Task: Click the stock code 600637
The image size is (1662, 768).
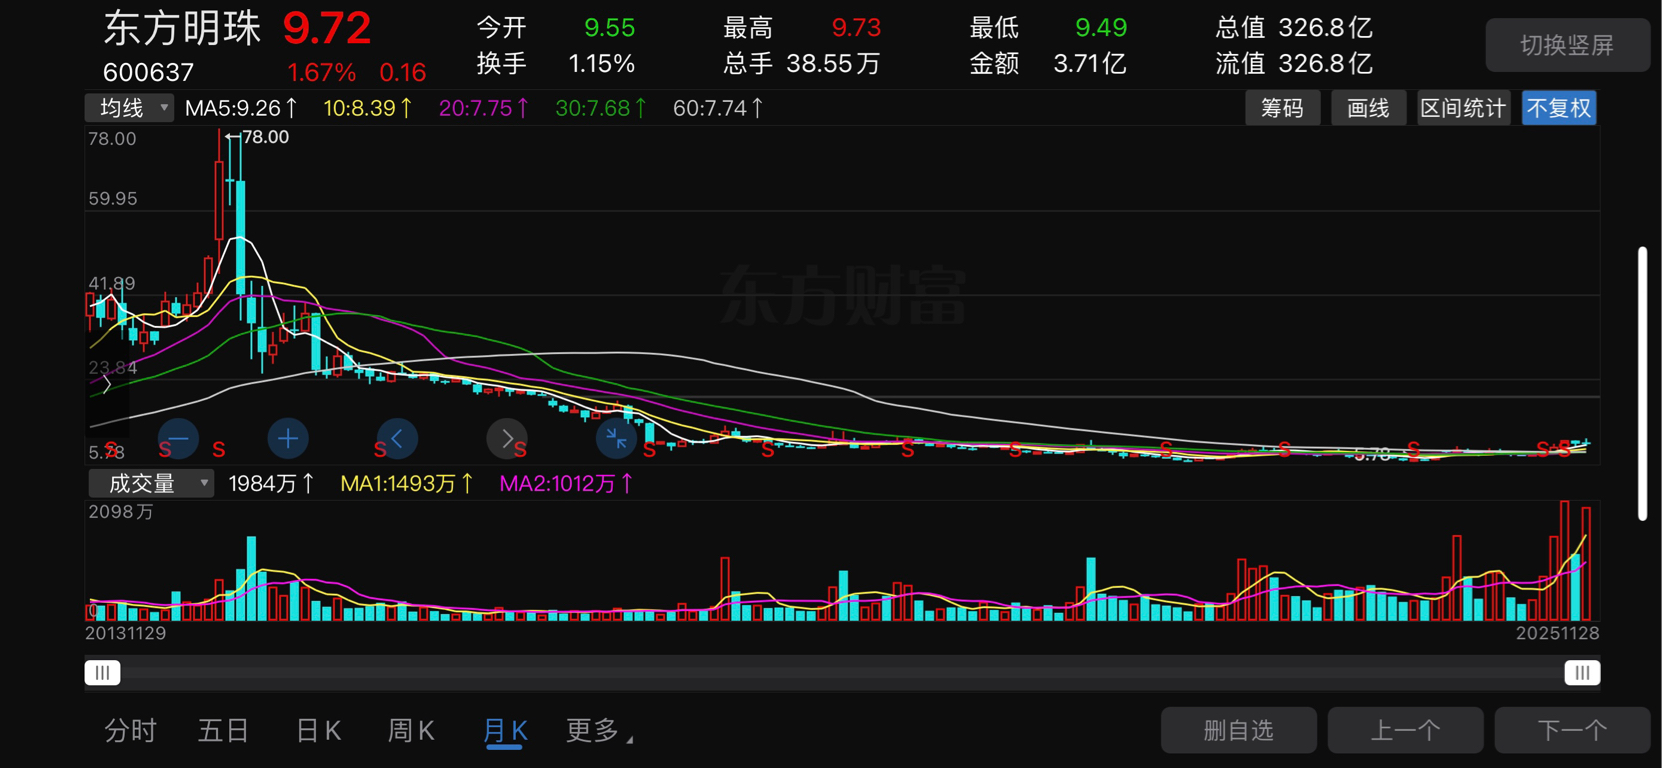Action: click(x=148, y=72)
